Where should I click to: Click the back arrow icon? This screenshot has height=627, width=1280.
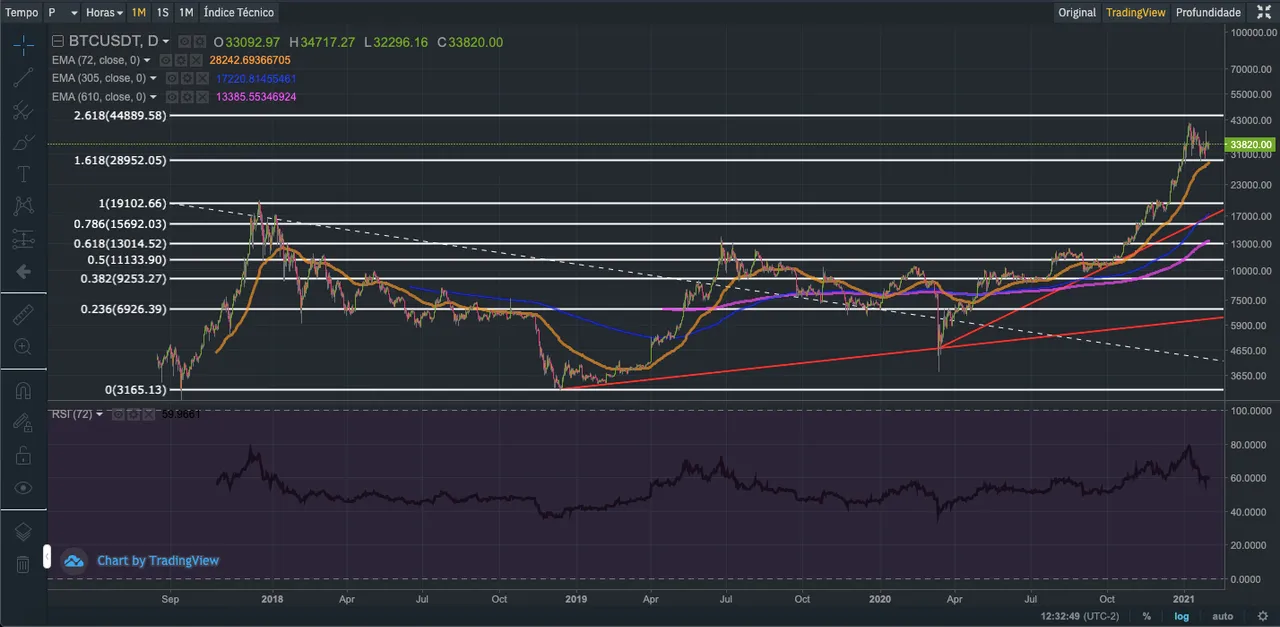pos(23,271)
